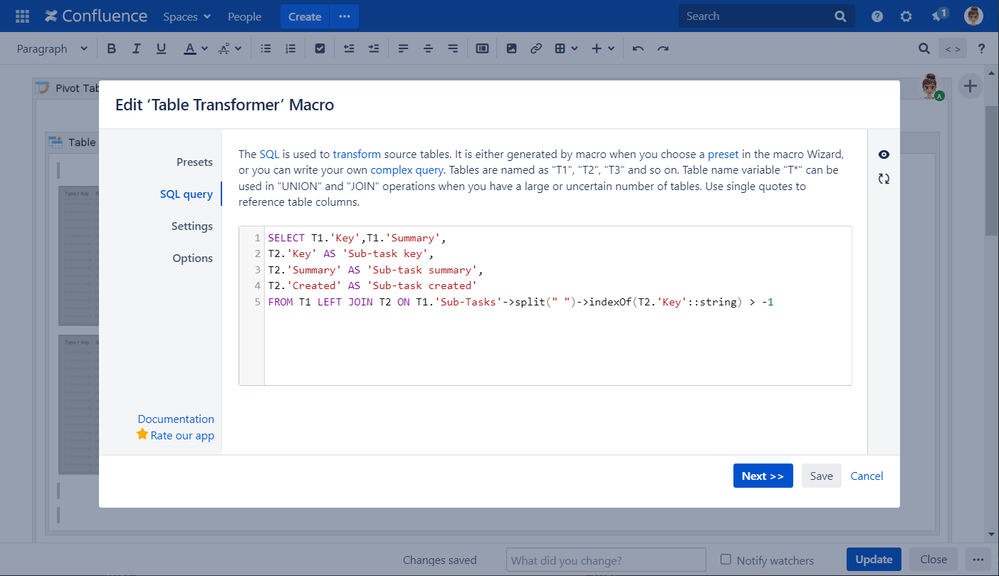Enable the Notify watchers checkbox
The width and height of the screenshot is (999, 576).
point(726,560)
